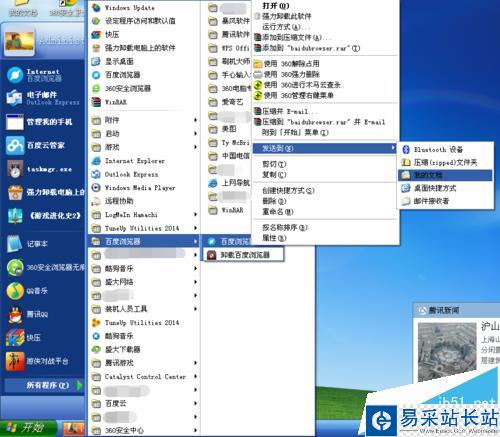Open the Internet 百度浏览器 pinned icon
Screen dimensions: 500x437
click(15, 75)
